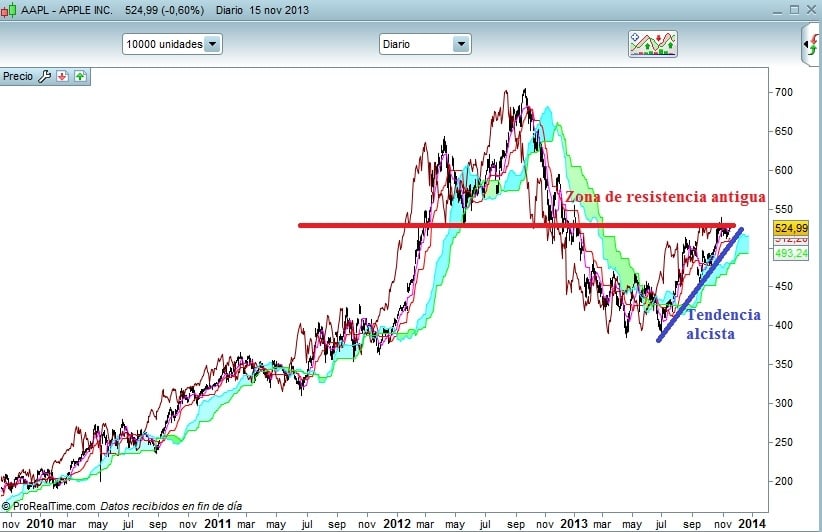Maximize the chart window

tap(794, 9)
